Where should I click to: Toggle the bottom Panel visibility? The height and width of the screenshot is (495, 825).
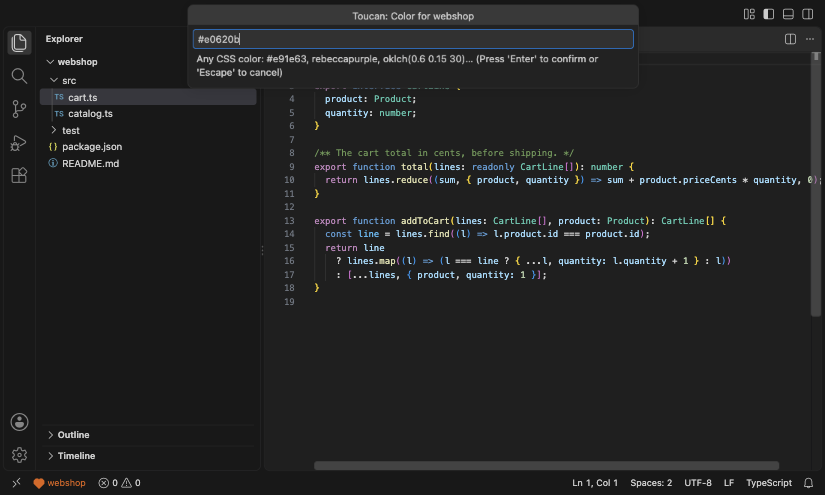point(788,14)
